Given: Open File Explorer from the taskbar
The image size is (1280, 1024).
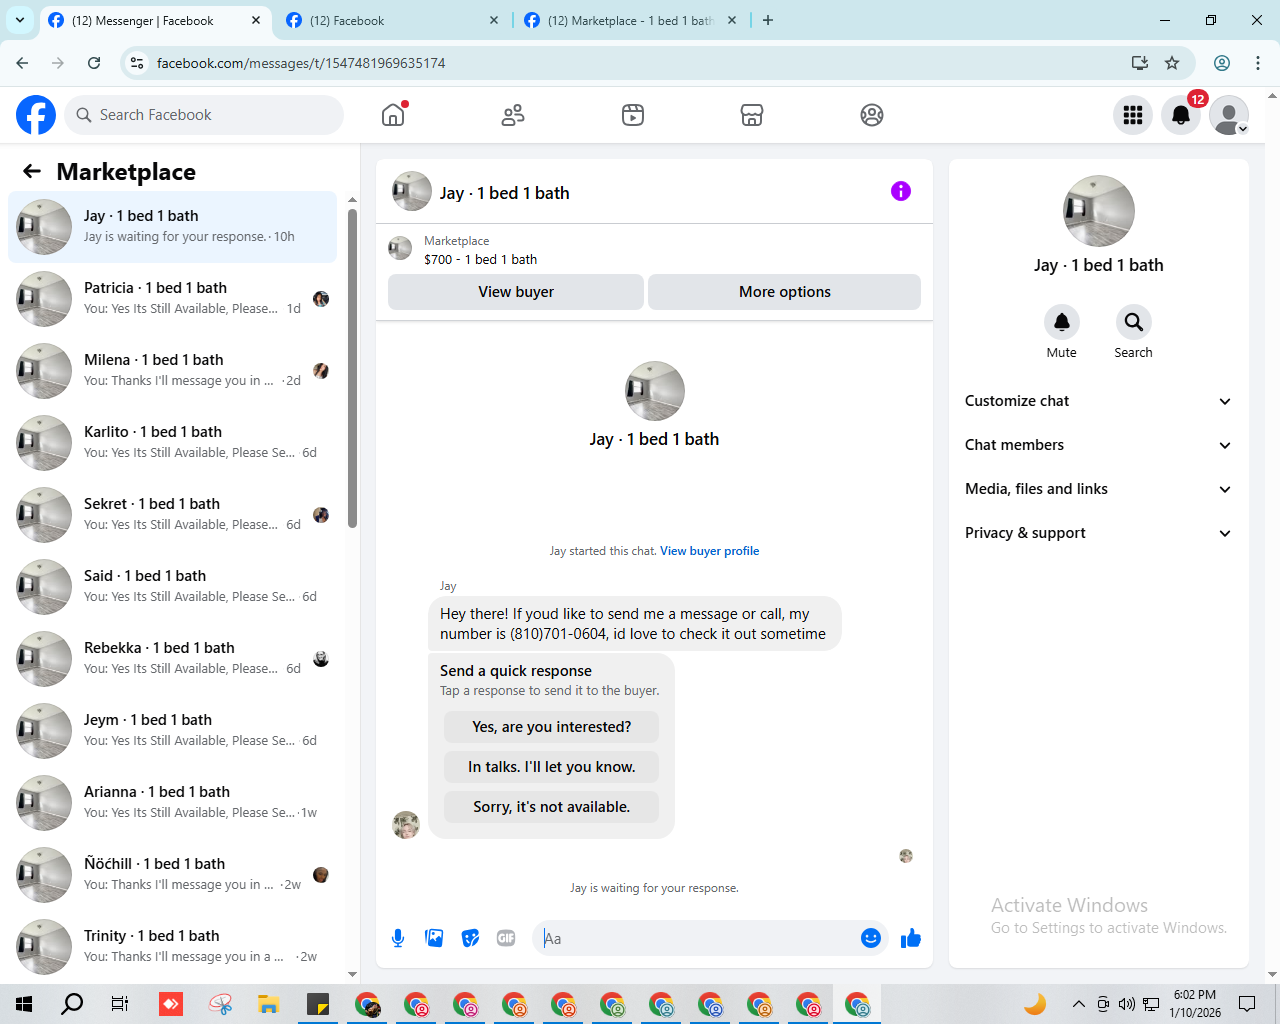Looking at the screenshot, I should tap(268, 1004).
